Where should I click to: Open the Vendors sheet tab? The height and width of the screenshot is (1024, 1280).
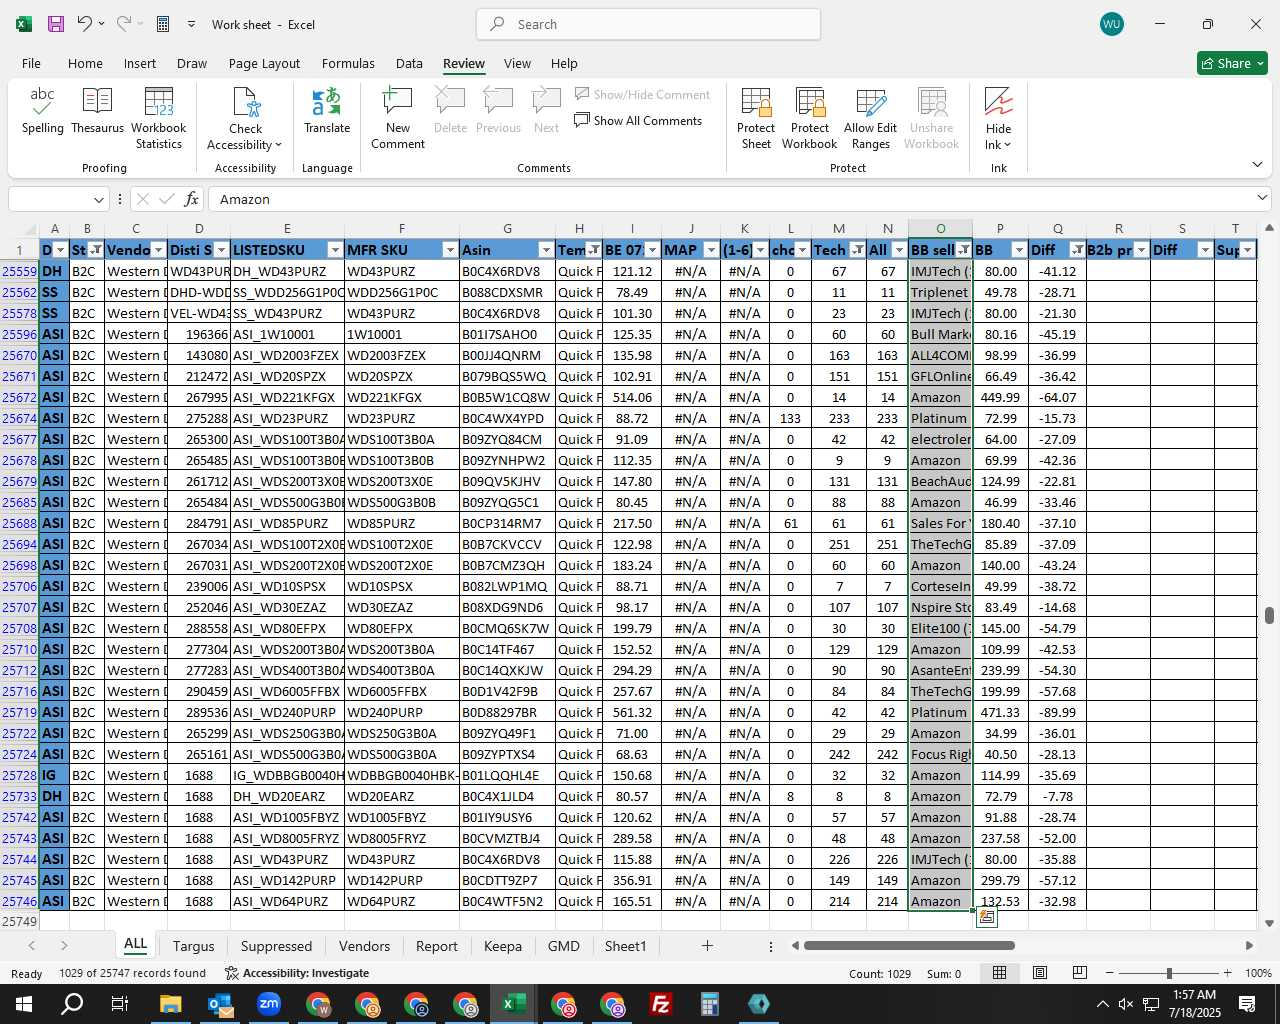pos(364,946)
